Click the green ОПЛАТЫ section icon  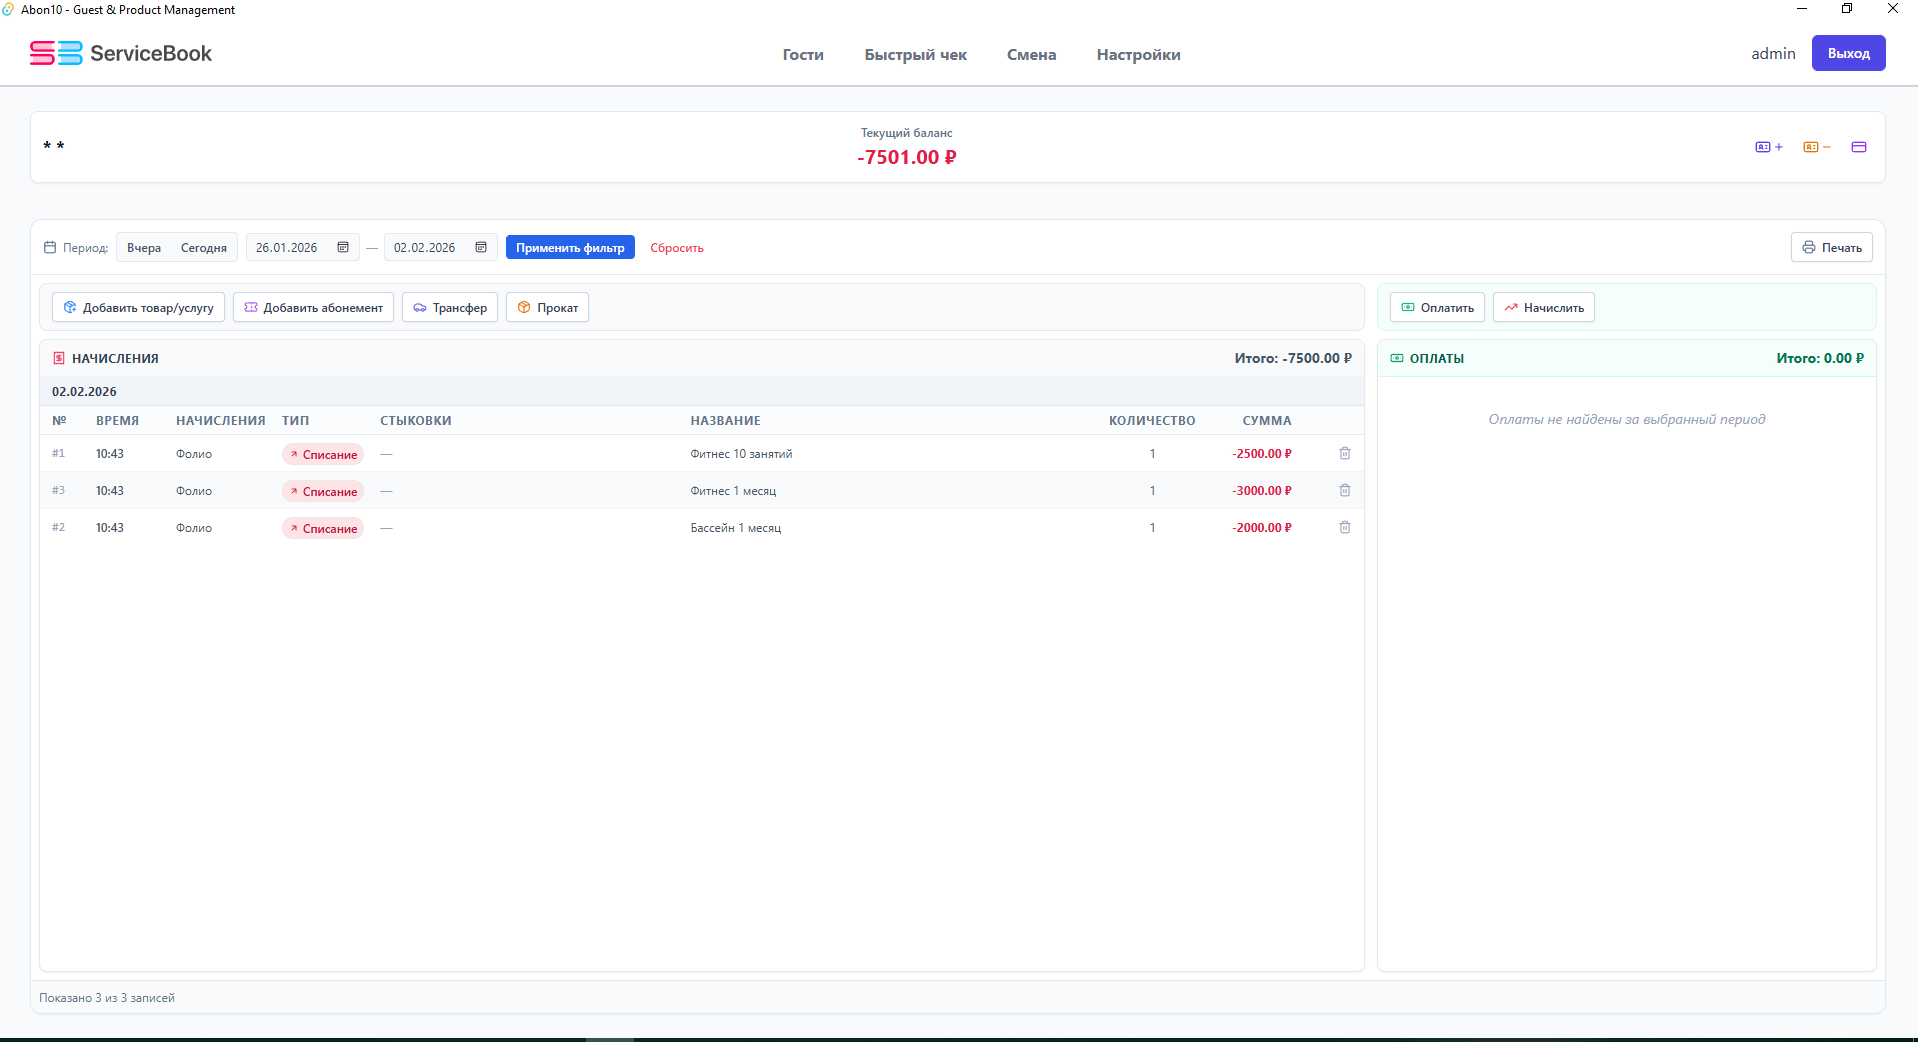coord(1397,358)
